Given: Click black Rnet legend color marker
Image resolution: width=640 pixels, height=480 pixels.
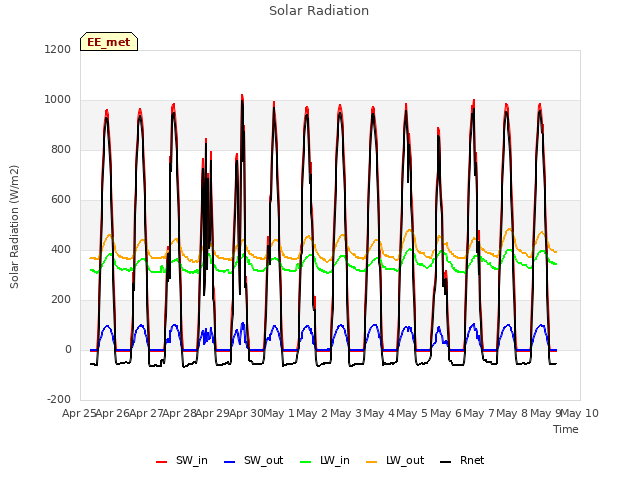Looking at the screenshot, I should 446,462.
